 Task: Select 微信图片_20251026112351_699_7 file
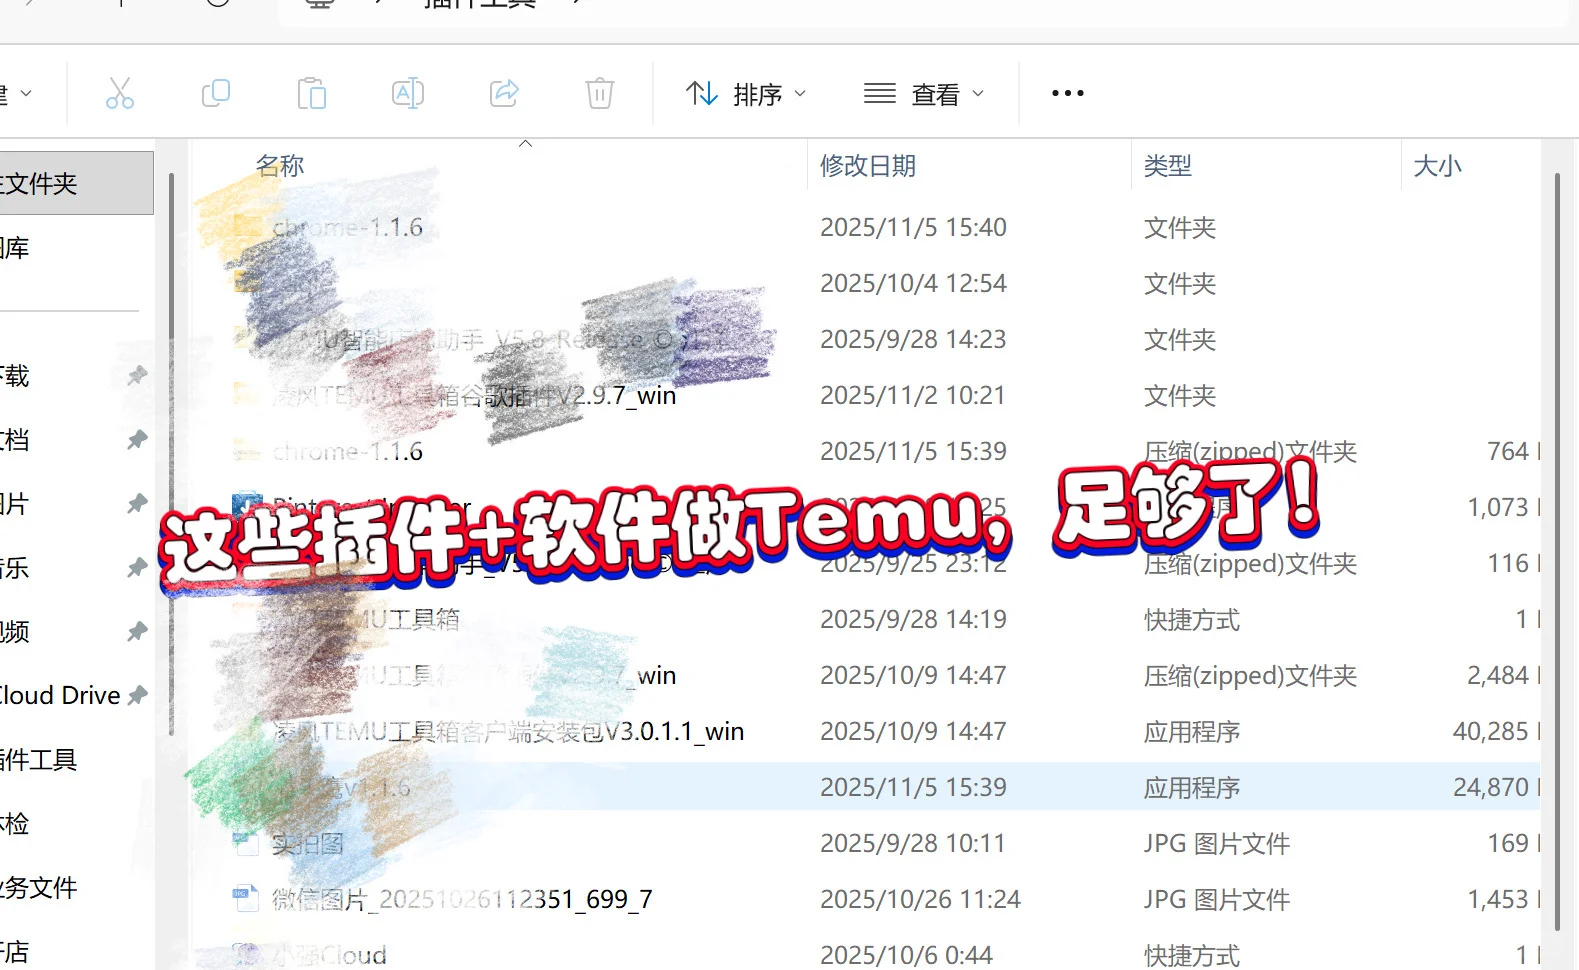[462, 899]
